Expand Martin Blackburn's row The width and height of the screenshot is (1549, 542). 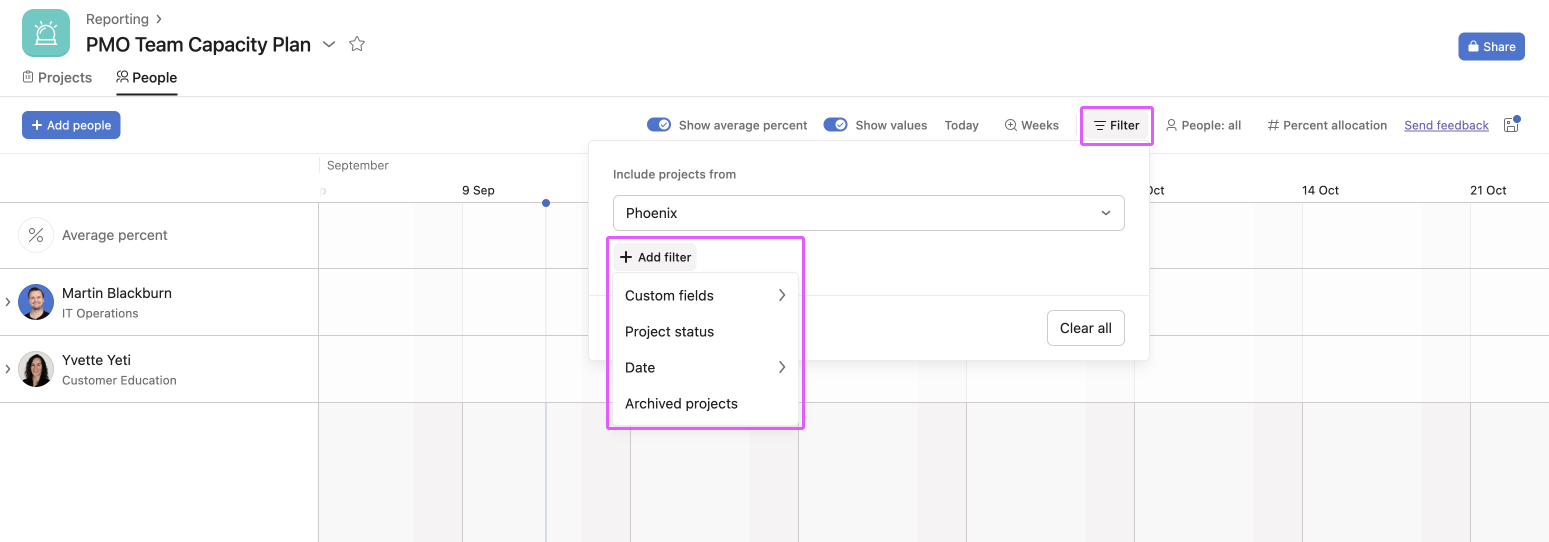[x=8, y=302]
